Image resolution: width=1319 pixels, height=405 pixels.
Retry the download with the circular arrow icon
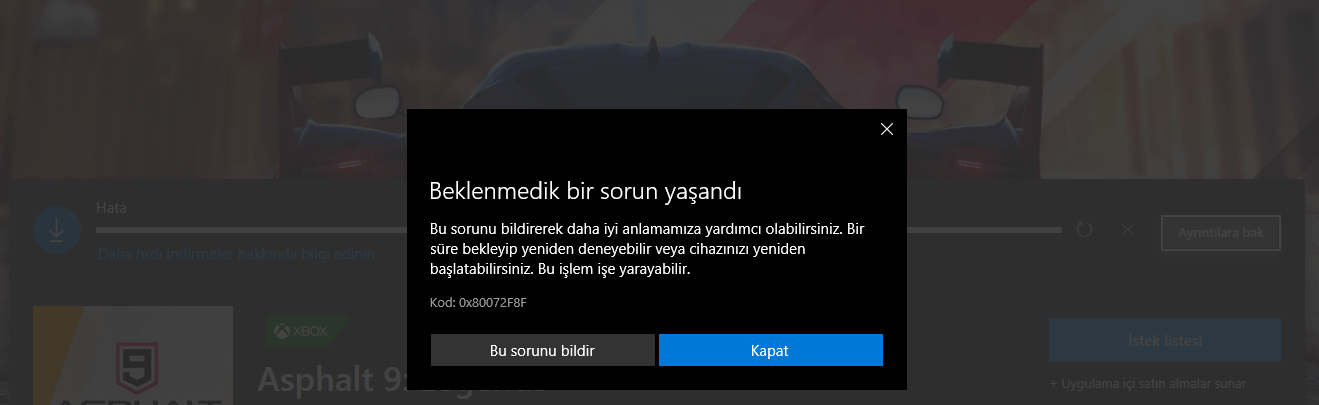click(x=1085, y=230)
